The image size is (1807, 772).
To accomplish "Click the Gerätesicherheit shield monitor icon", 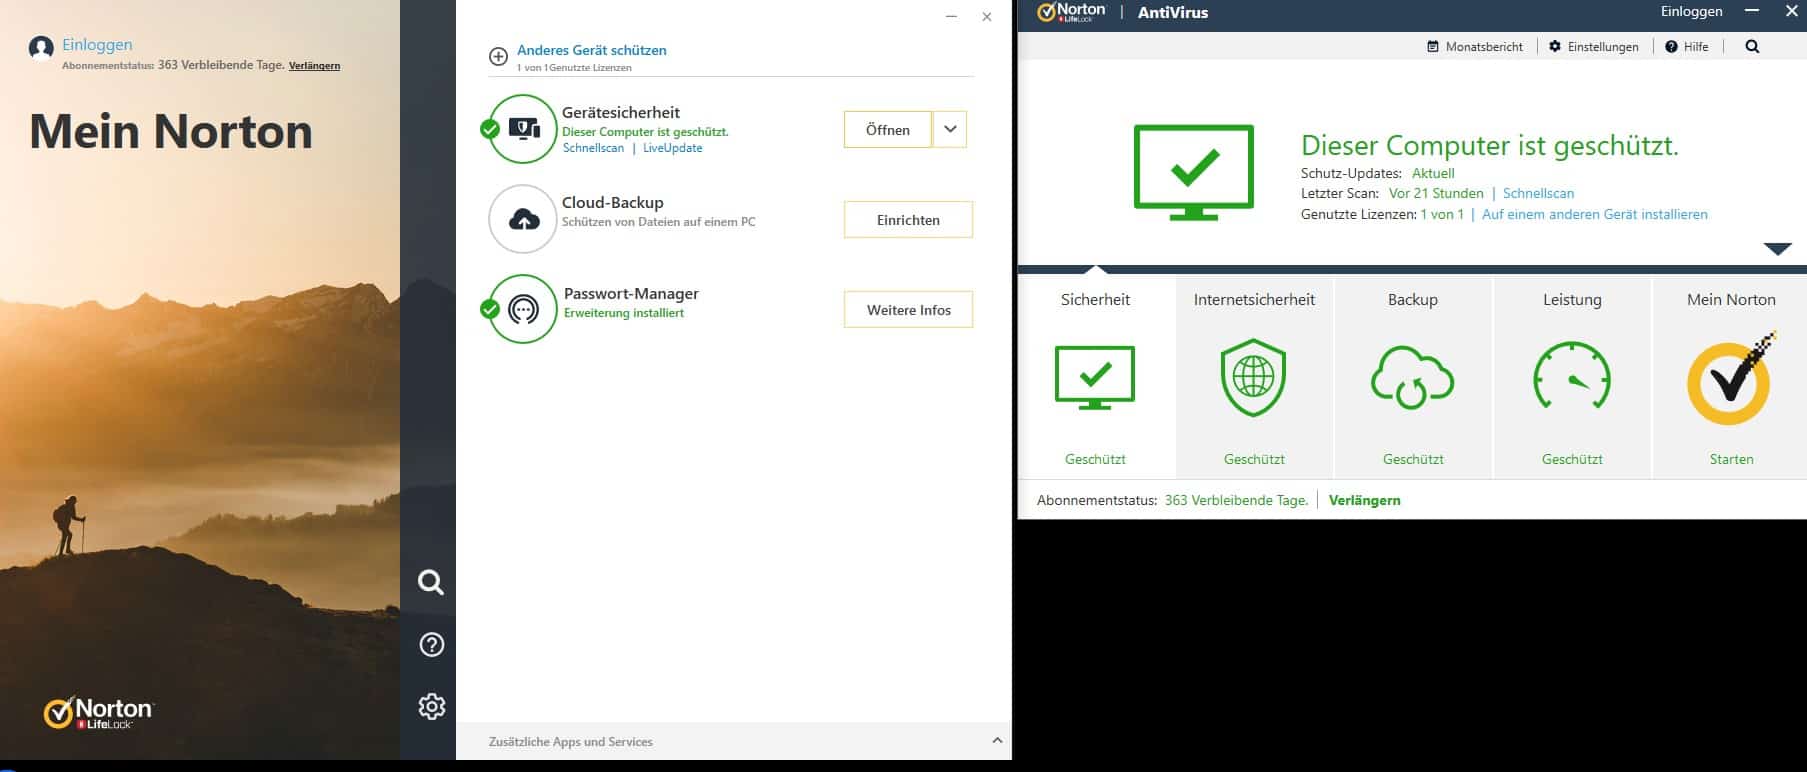I will [524, 129].
